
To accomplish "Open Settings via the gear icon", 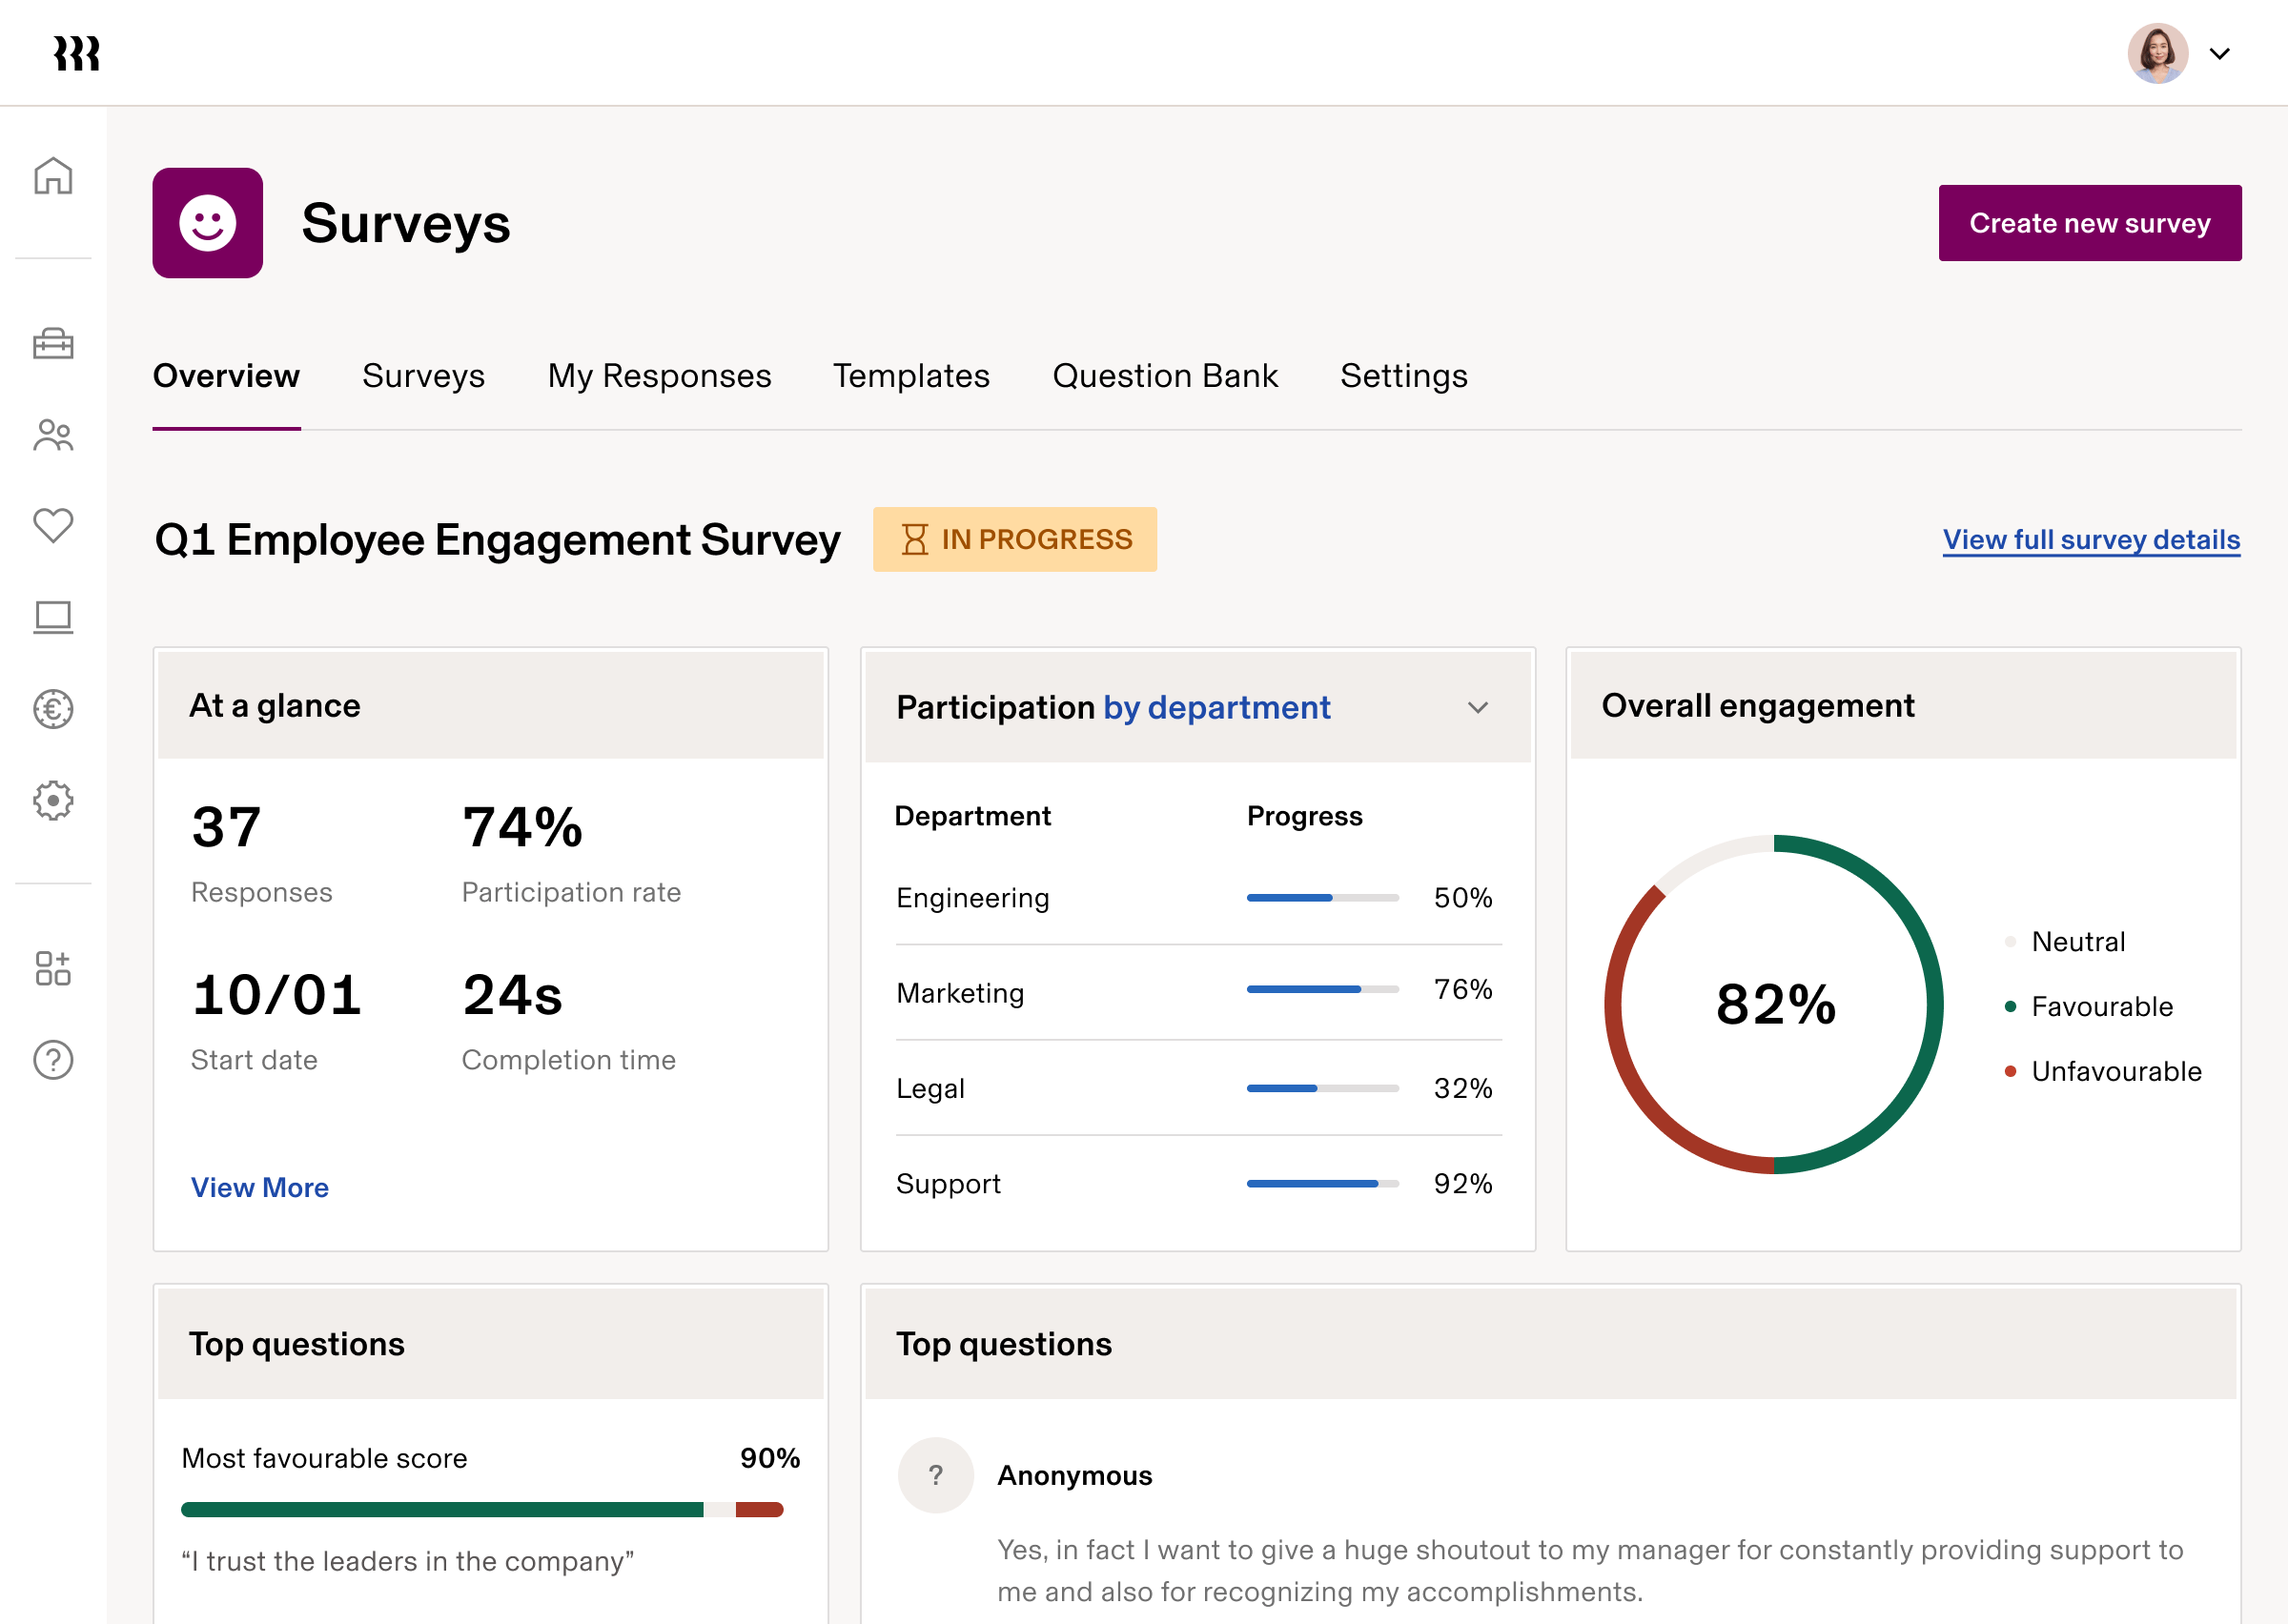I will 53,800.
